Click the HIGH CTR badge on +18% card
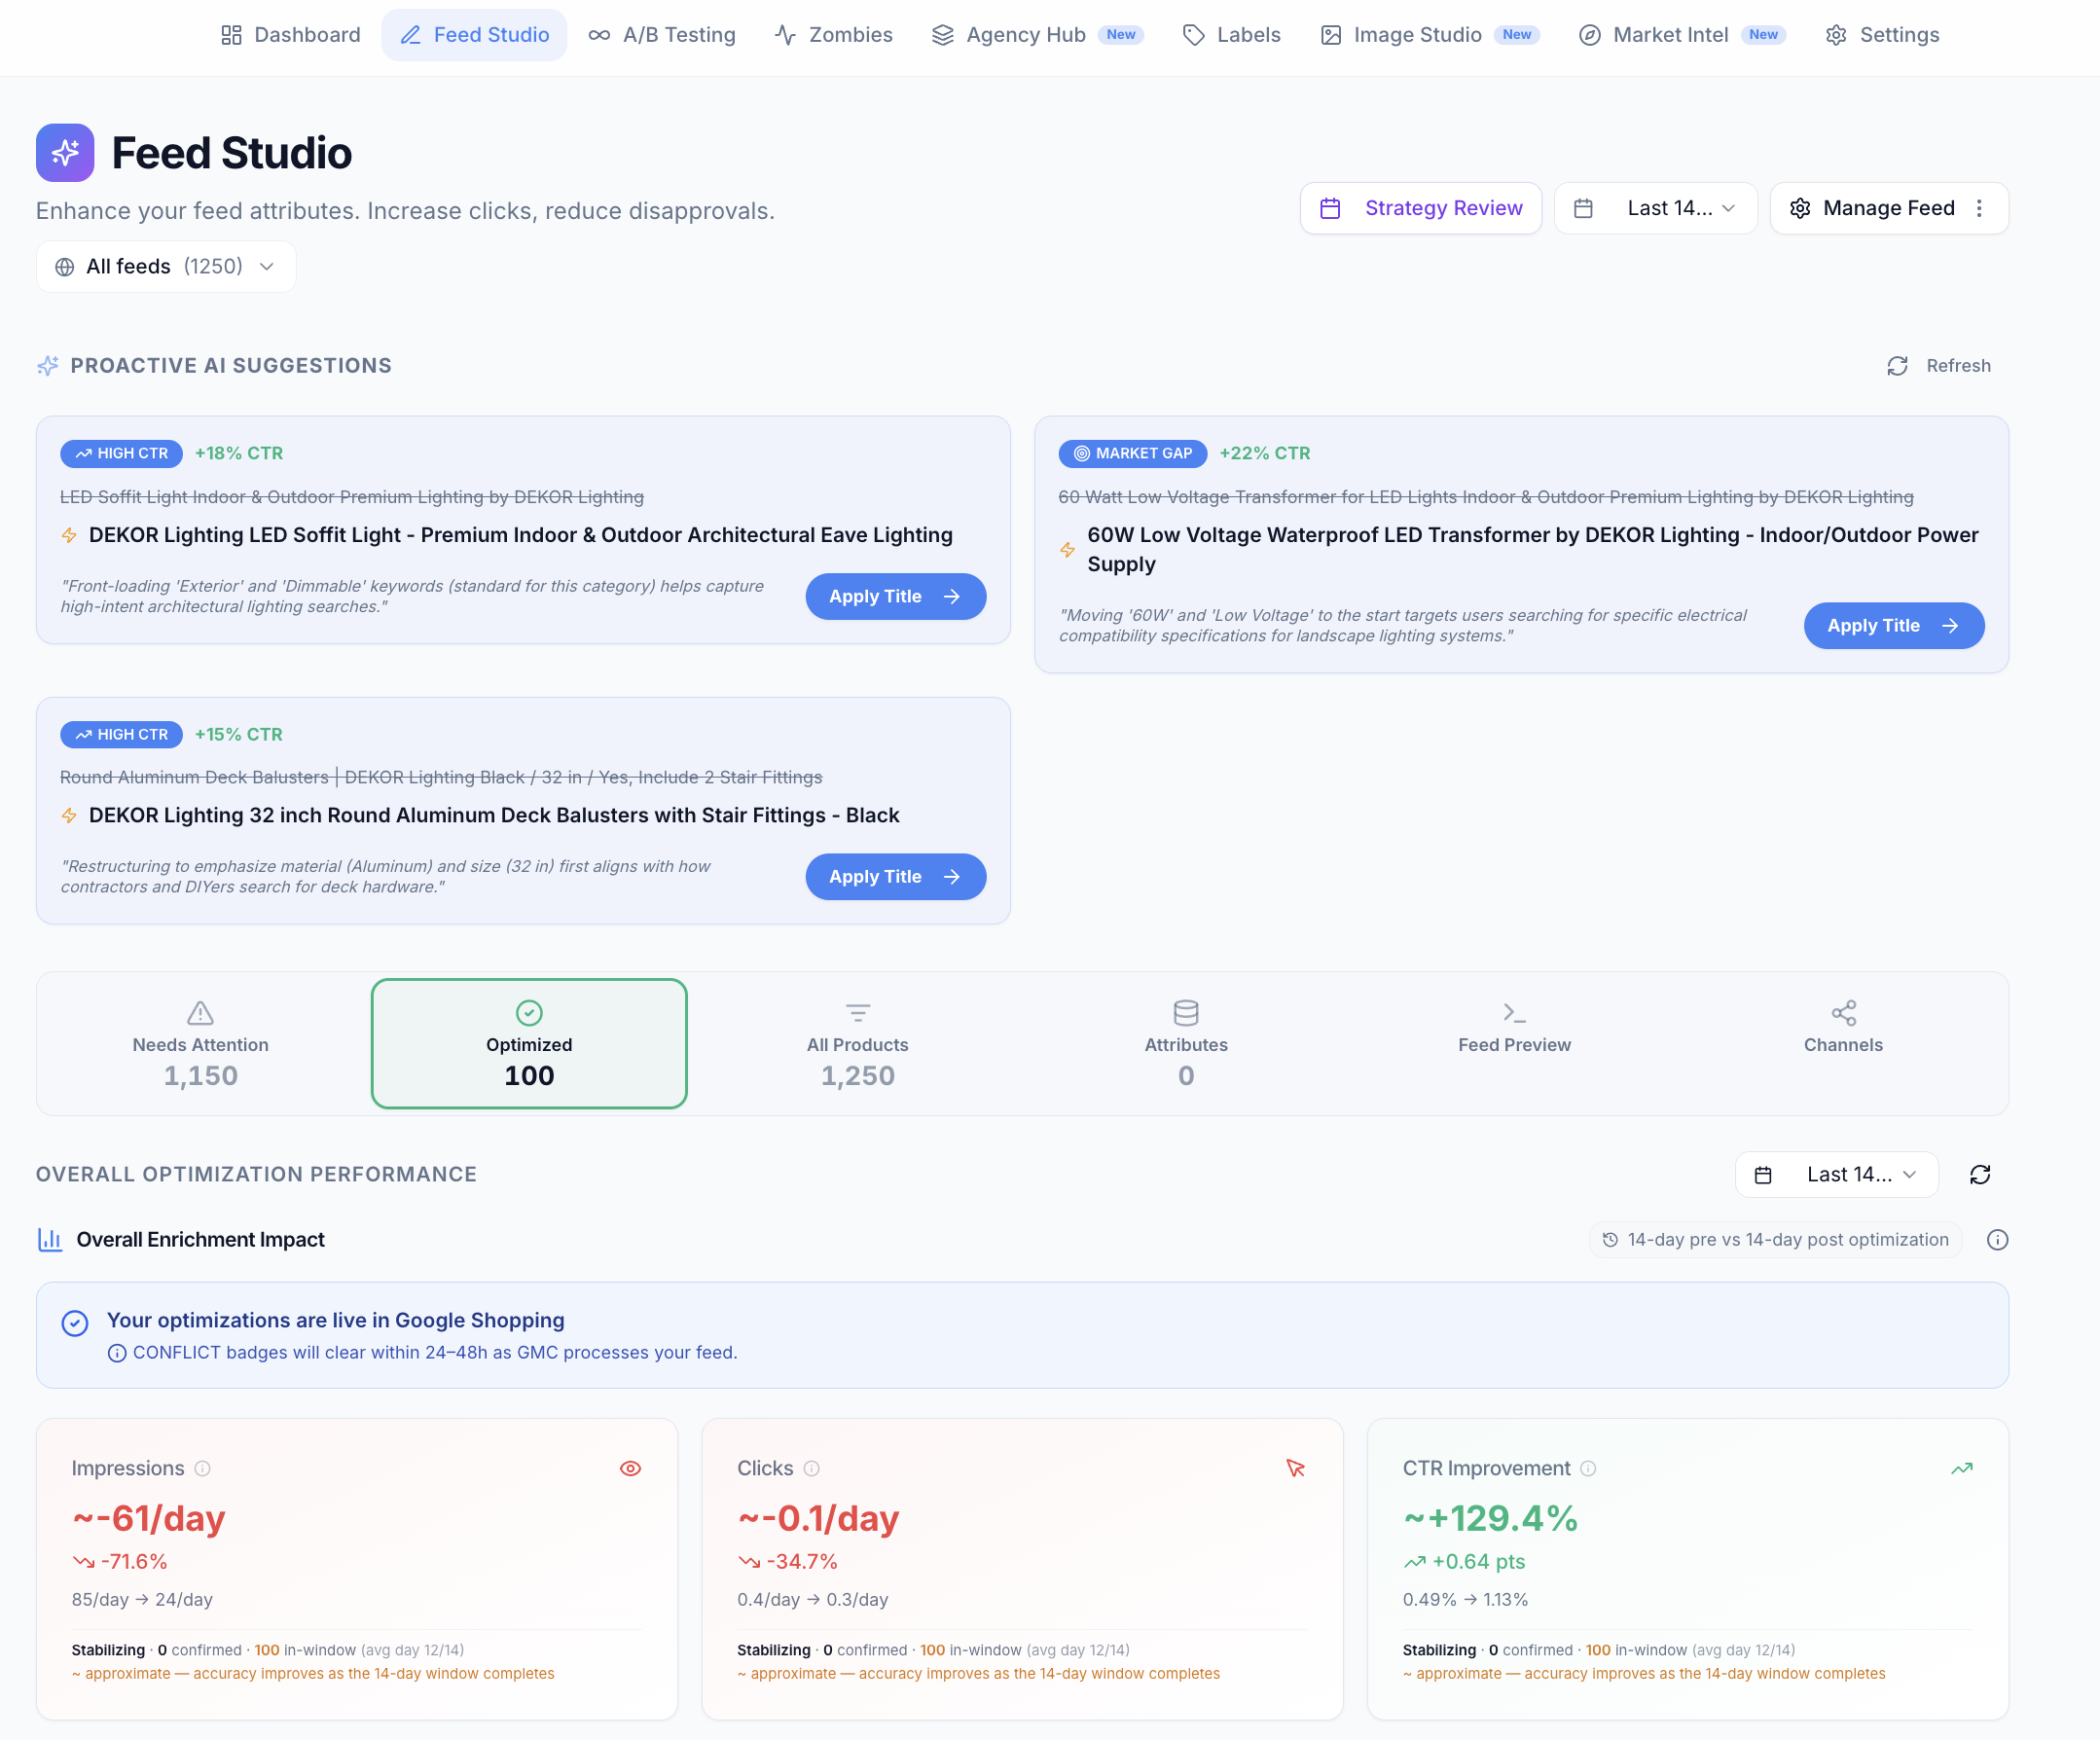The image size is (2100, 1740). 121,454
